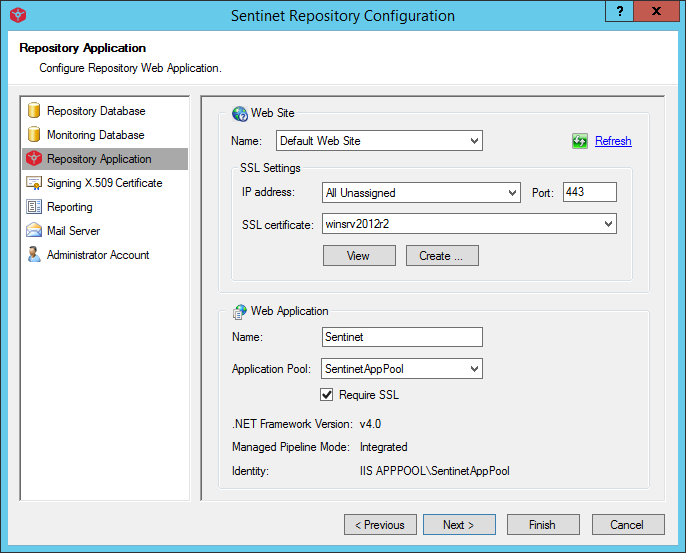Click the Repository Database cylinder icon
Viewport: 686px width, 553px height.
[34, 110]
